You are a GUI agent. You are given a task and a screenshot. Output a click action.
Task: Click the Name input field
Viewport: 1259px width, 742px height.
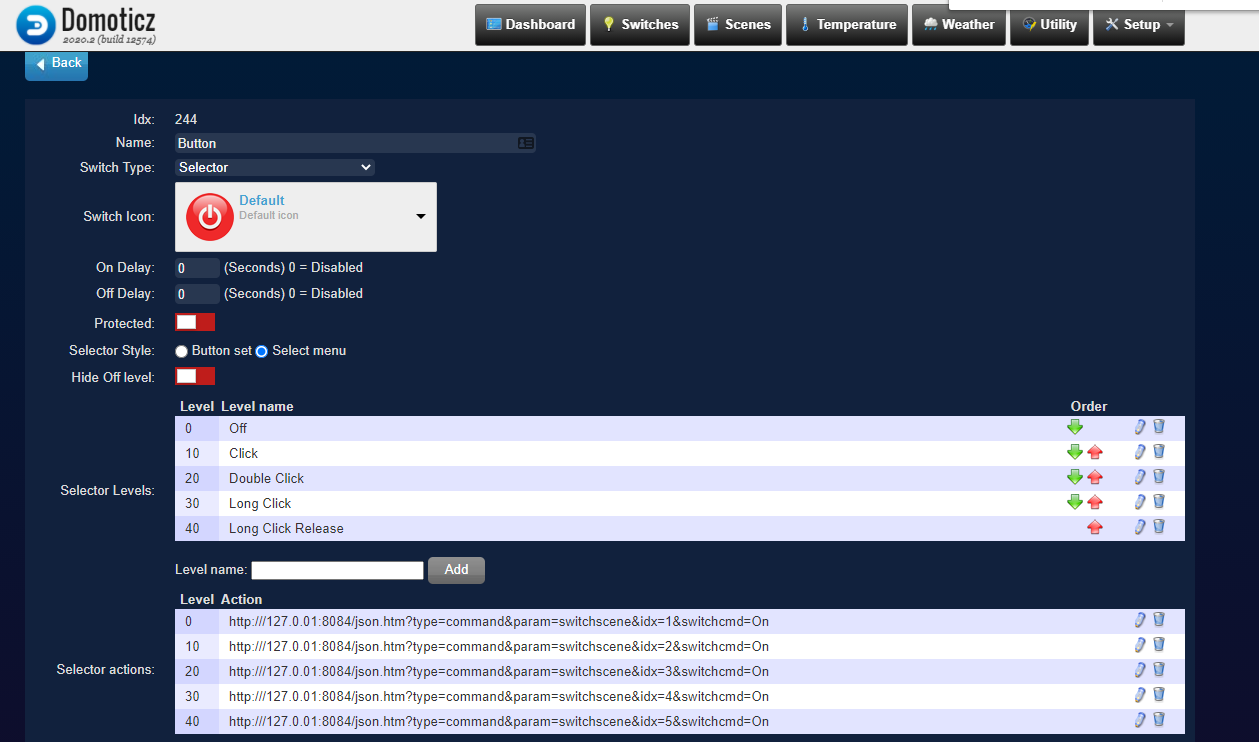coord(355,143)
